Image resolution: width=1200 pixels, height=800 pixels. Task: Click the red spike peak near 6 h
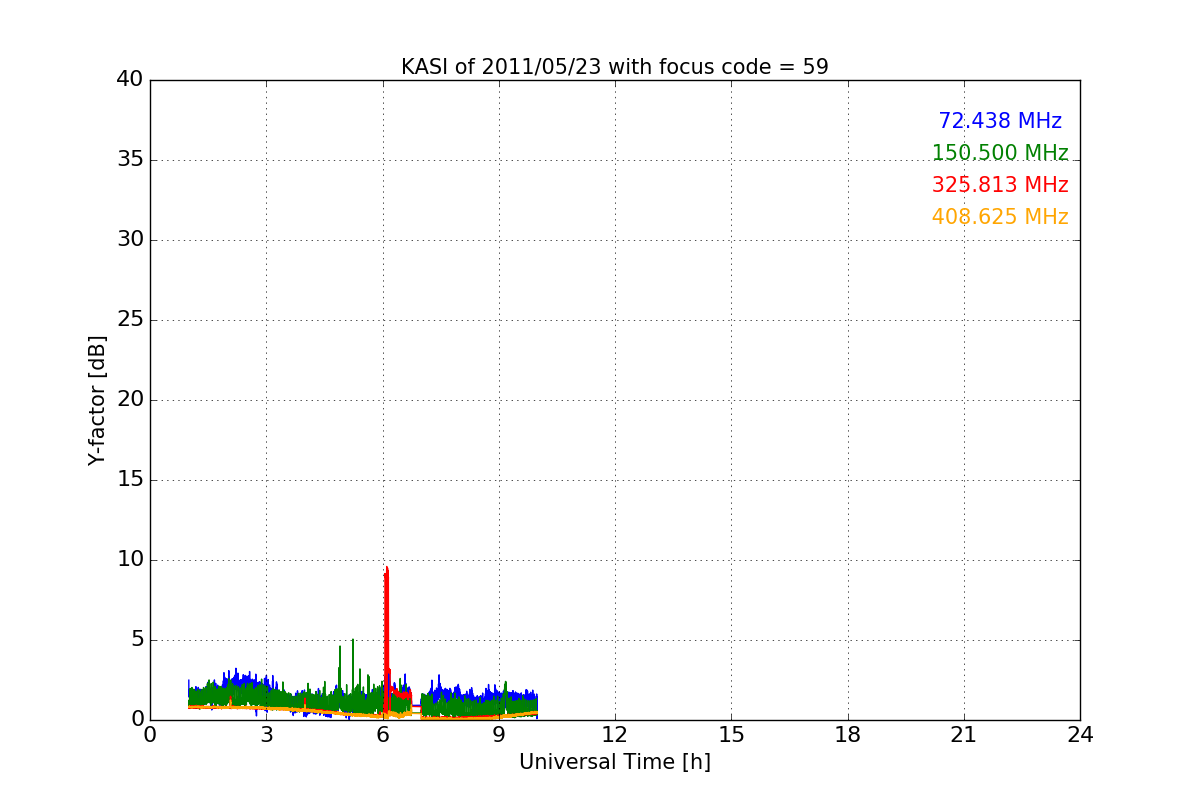(x=386, y=568)
